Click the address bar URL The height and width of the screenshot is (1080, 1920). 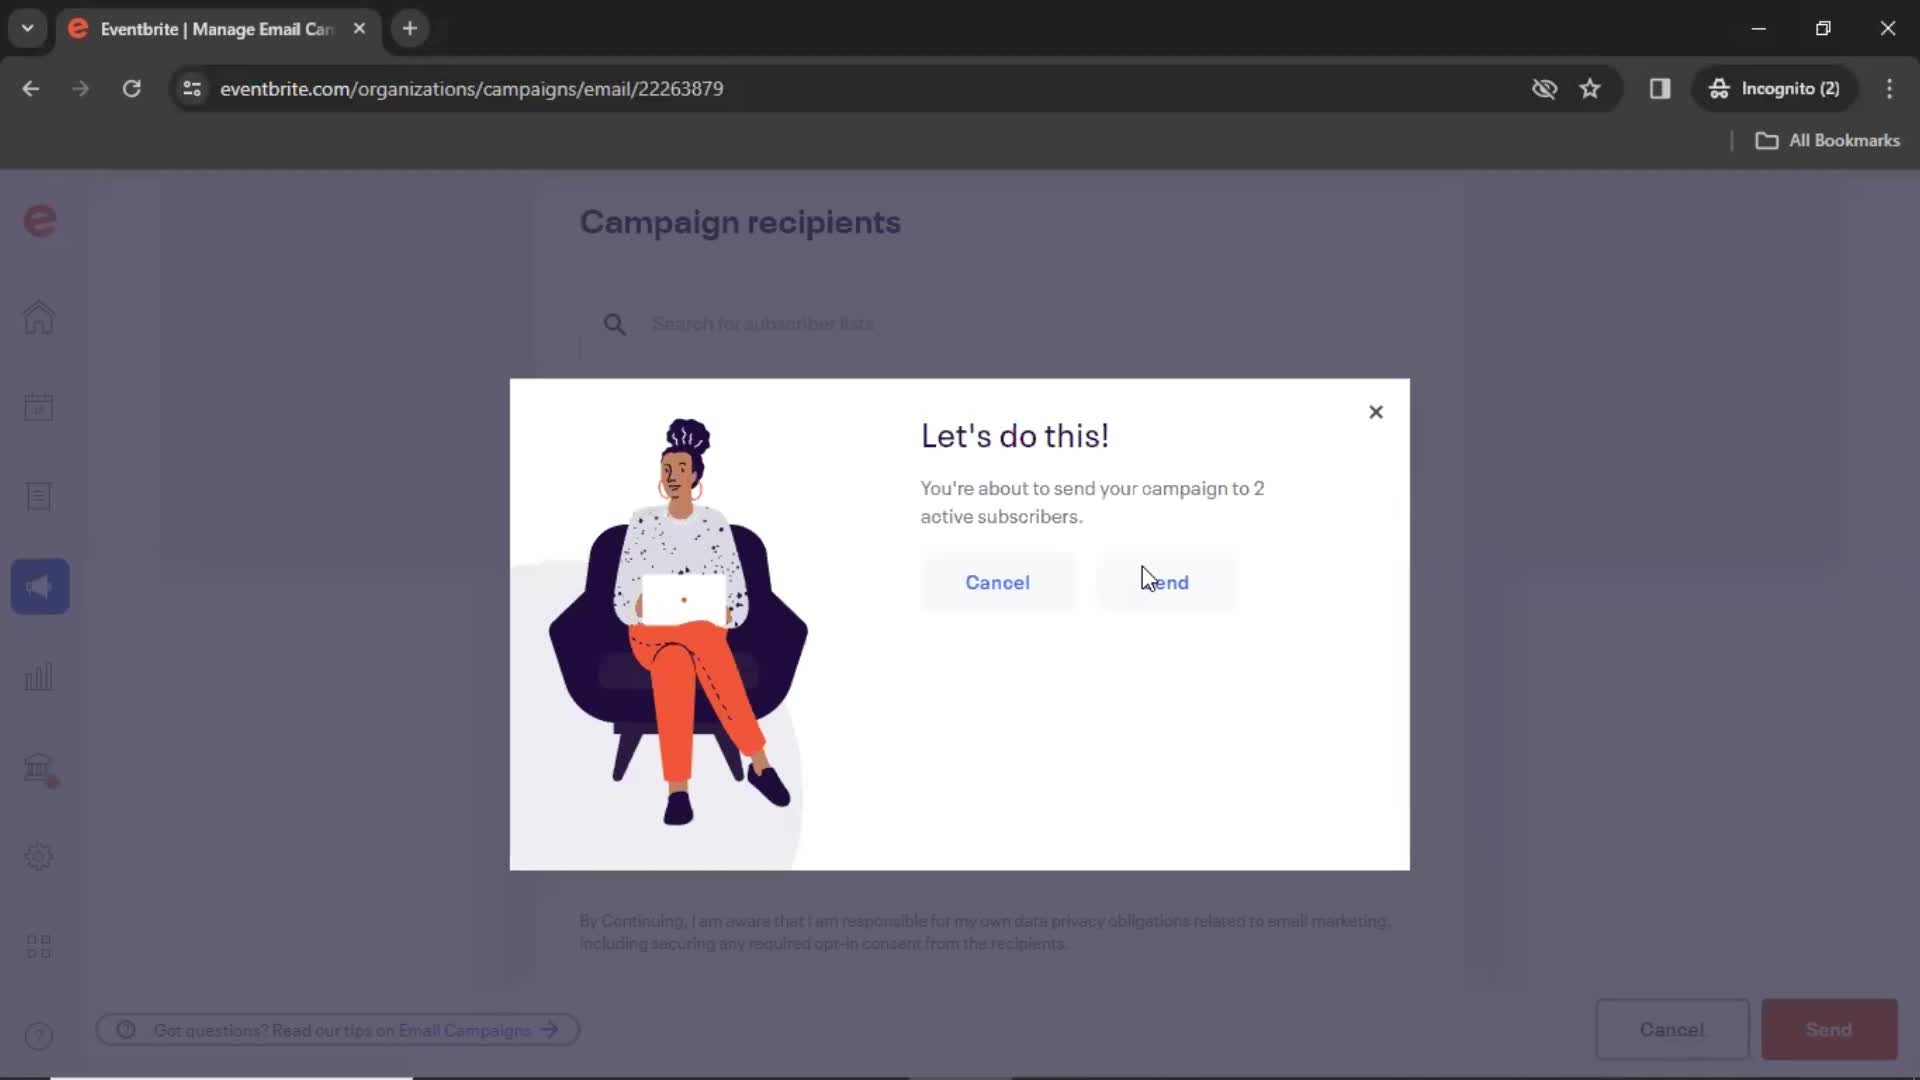pos(471,89)
